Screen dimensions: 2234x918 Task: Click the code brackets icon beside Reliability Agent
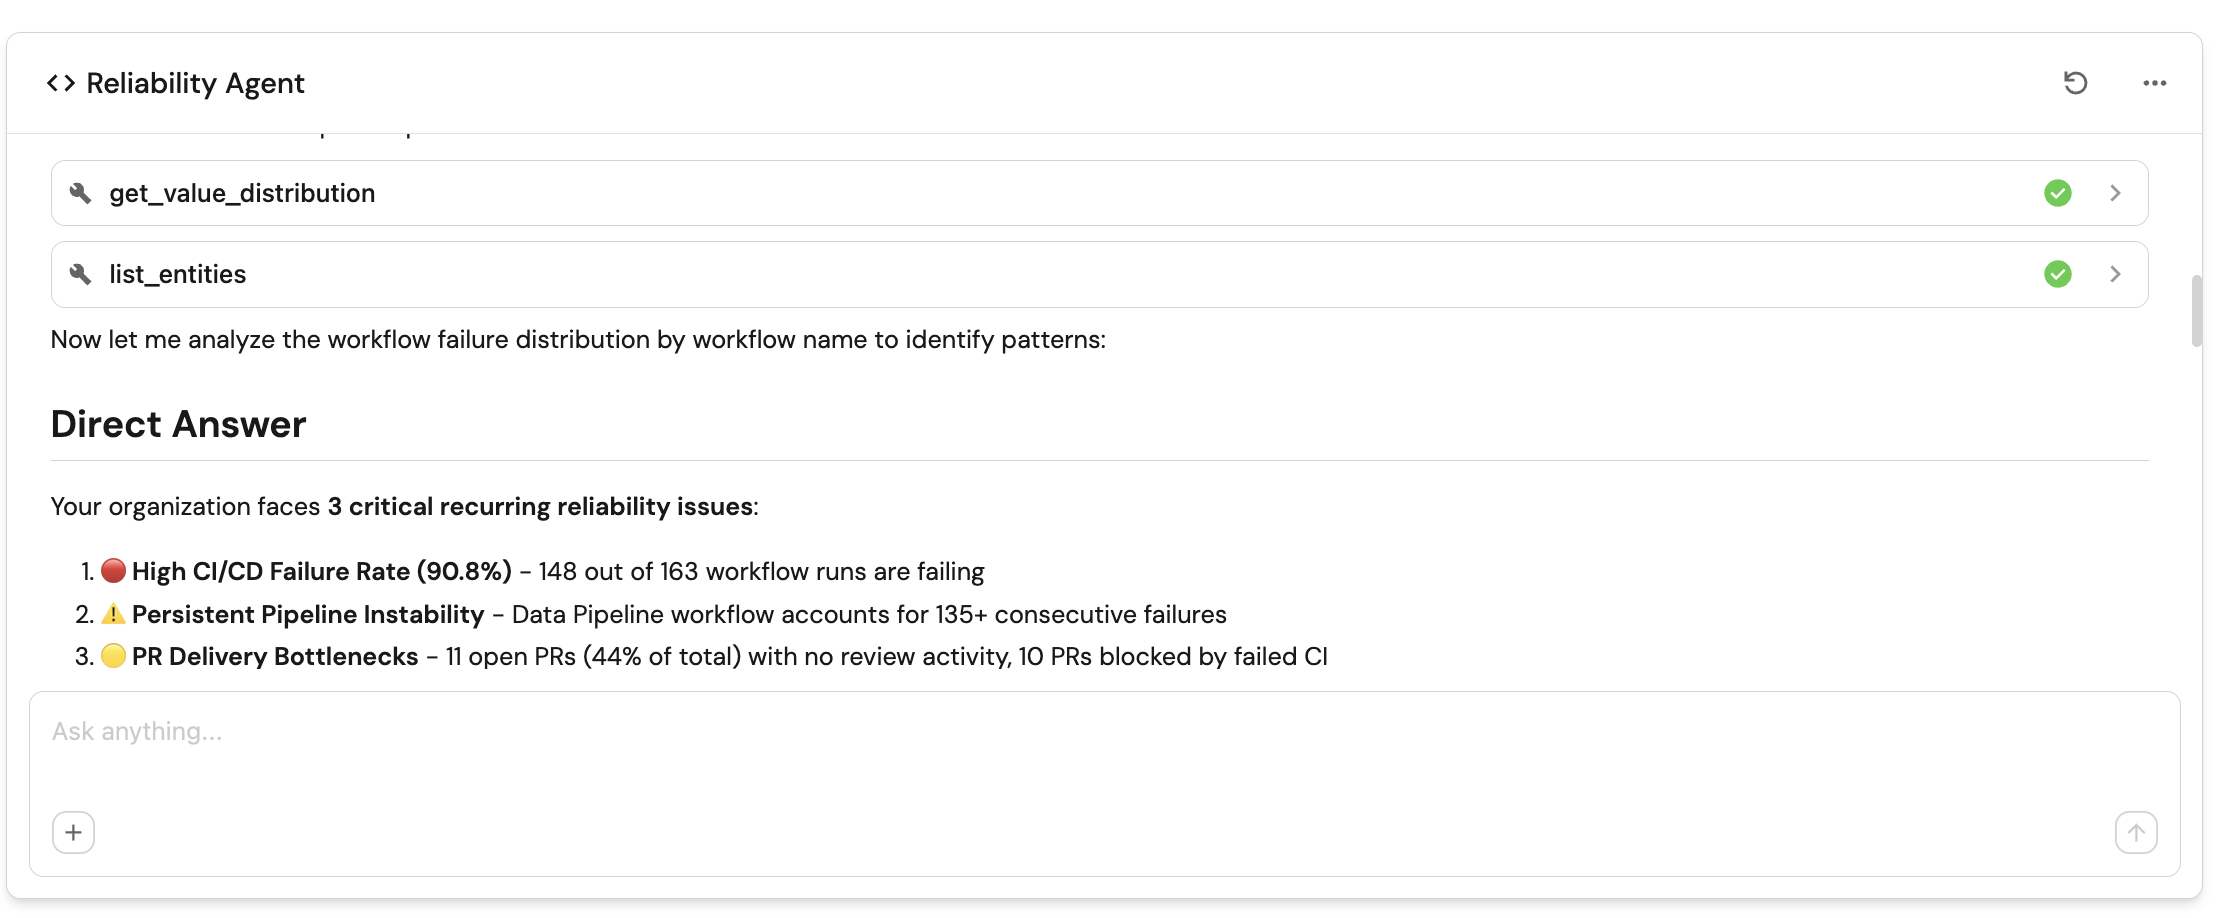click(x=61, y=83)
